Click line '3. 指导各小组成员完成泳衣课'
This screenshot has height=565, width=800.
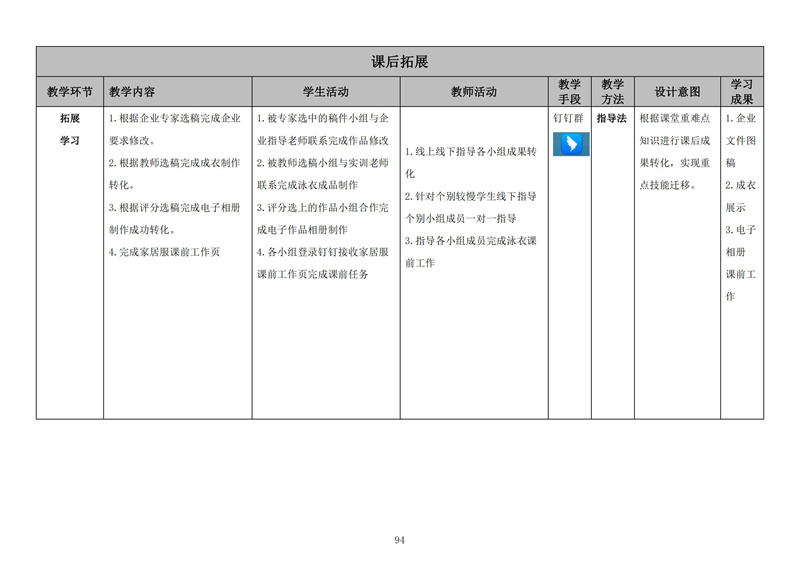point(471,240)
